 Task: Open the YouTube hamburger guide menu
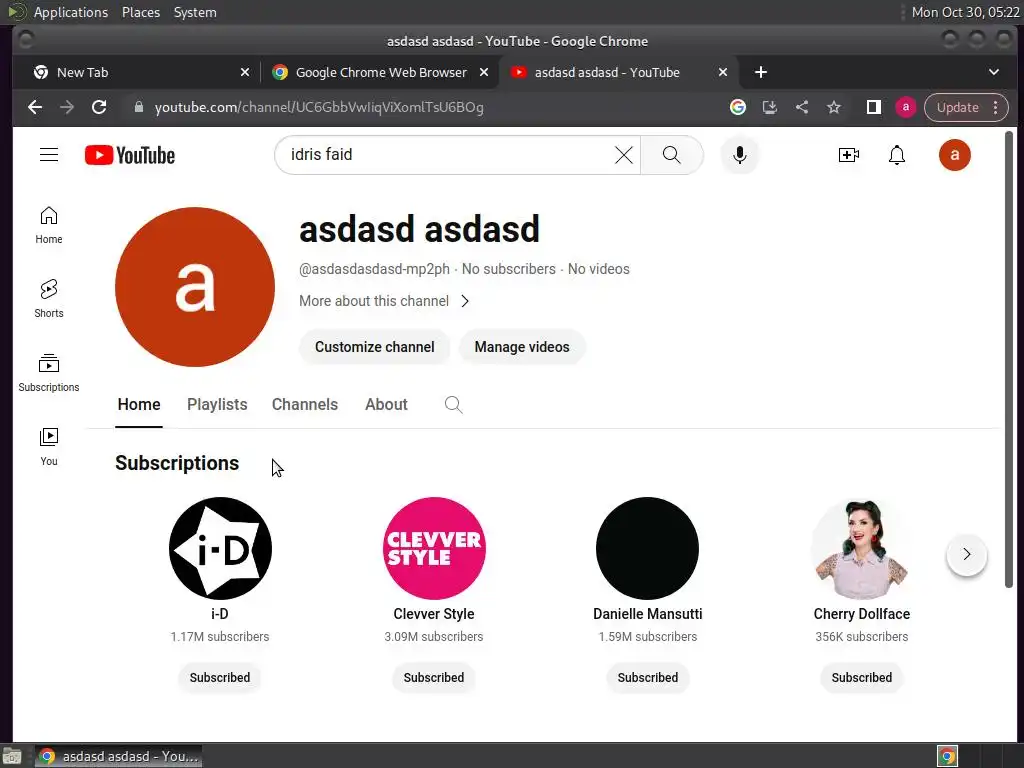coord(49,155)
